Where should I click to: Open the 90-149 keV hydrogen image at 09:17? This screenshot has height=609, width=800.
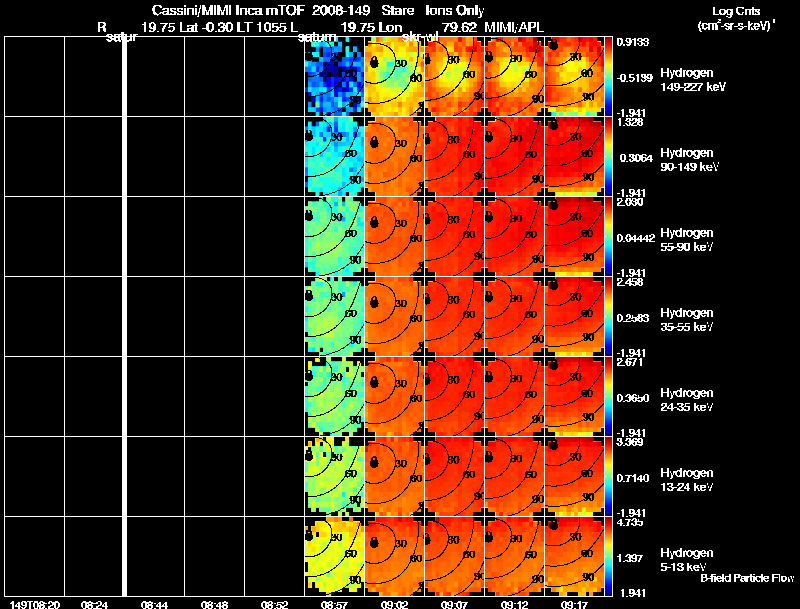(x=574, y=156)
